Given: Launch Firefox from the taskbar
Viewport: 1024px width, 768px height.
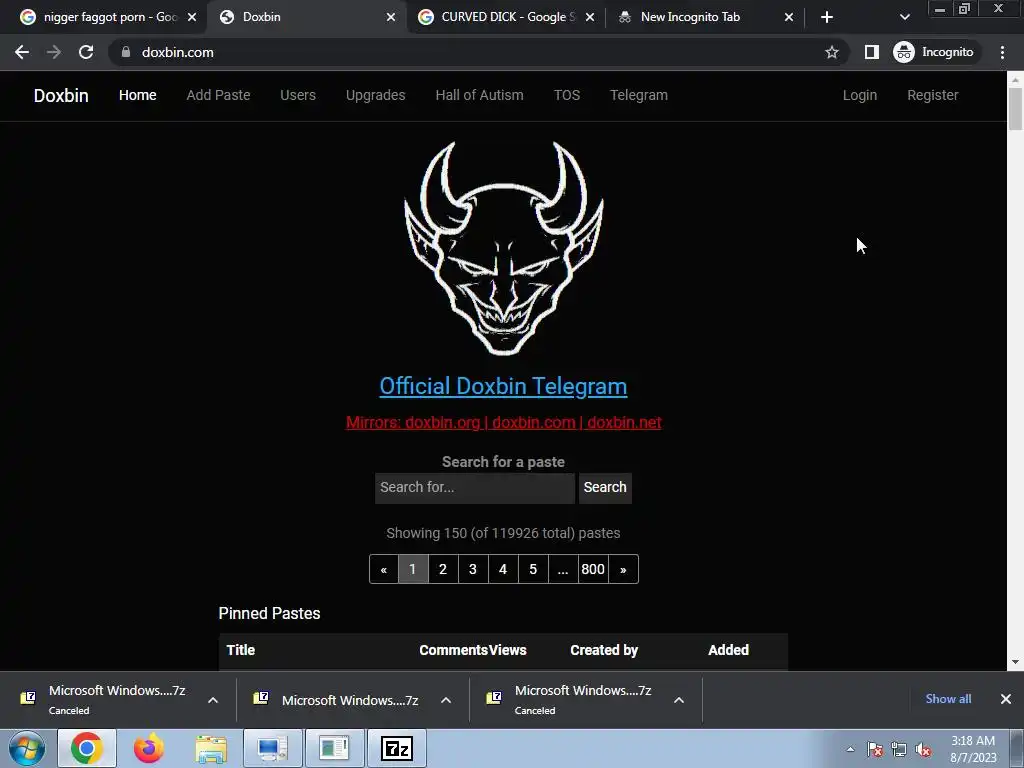Looking at the screenshot, I should (149, 748).
